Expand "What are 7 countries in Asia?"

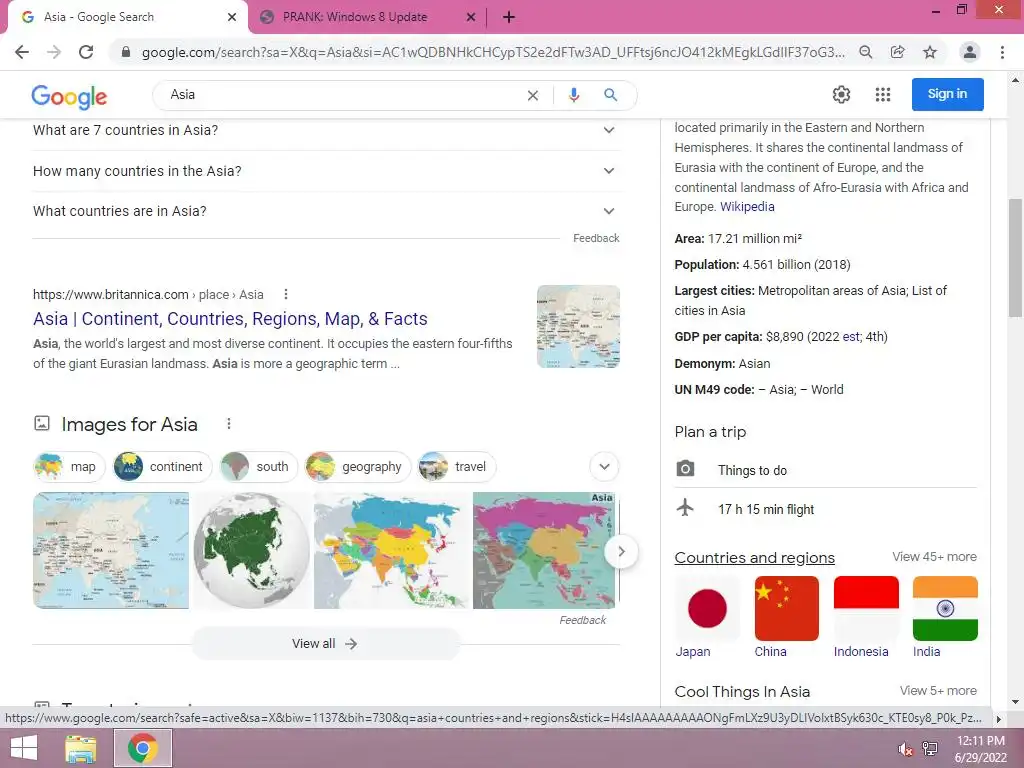pos(326,130)
